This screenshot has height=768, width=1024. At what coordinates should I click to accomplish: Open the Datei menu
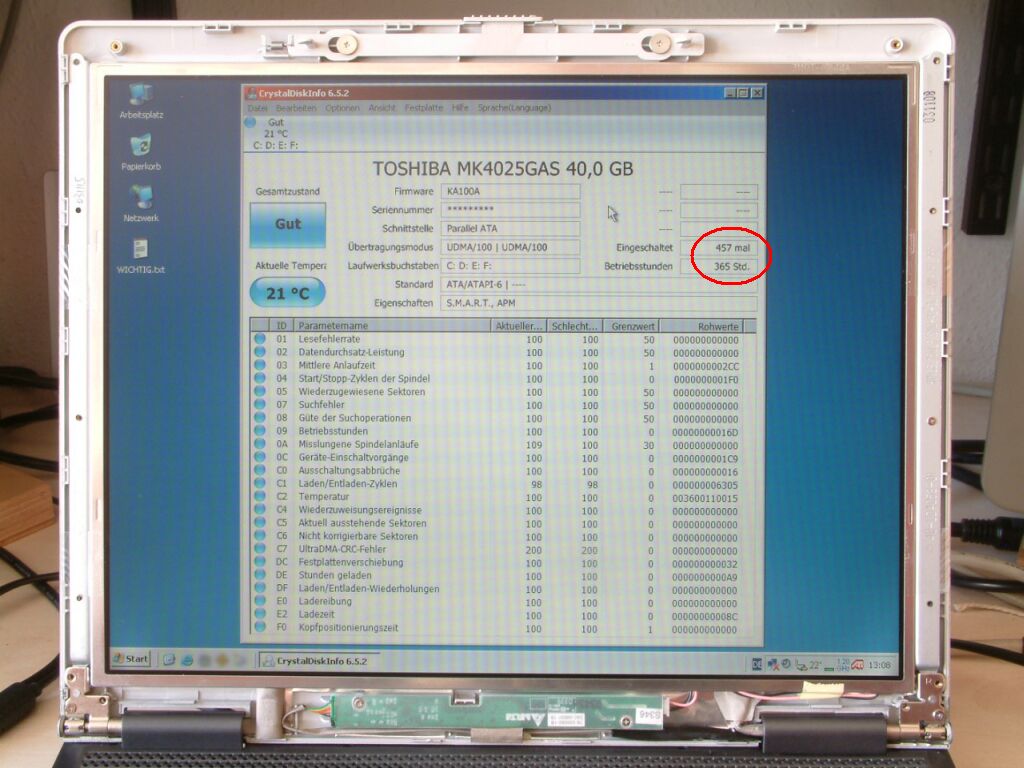[258, 108]
